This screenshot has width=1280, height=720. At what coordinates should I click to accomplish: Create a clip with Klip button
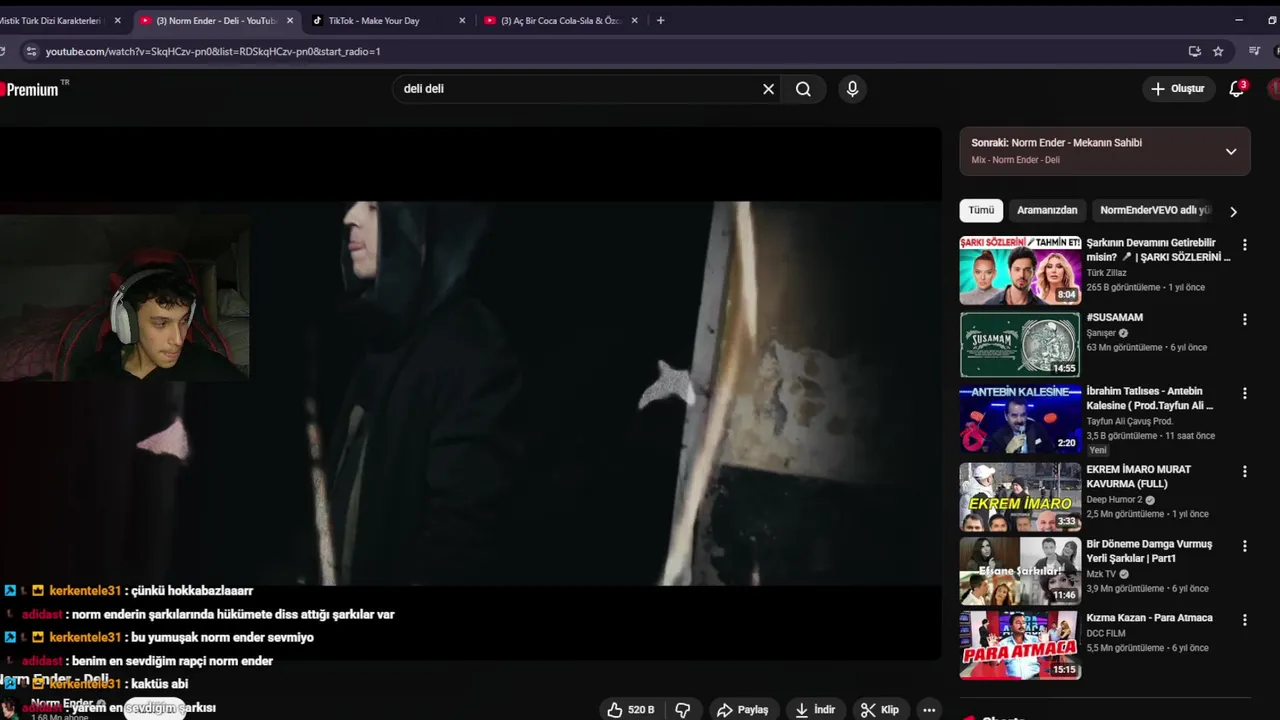[880, 710]
